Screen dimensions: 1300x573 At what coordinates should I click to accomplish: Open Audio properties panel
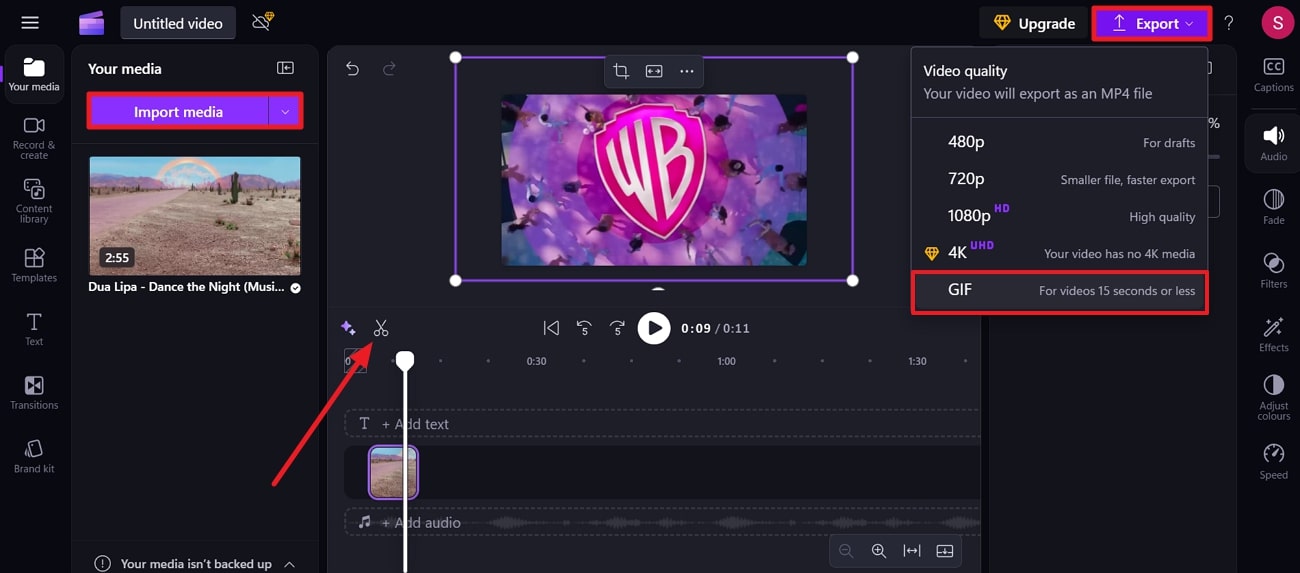click(1274, 143)
